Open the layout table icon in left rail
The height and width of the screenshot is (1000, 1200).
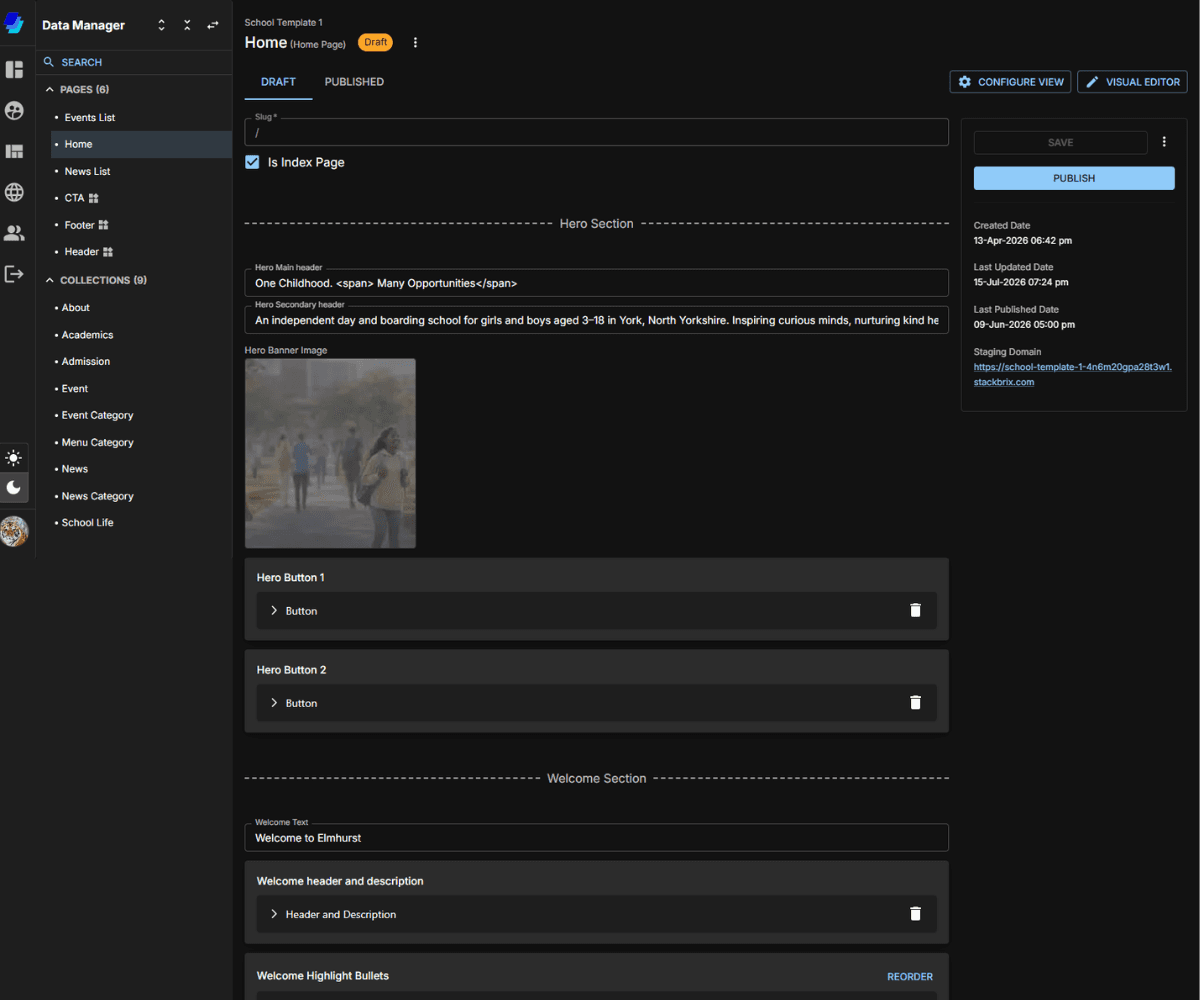point(14,152)
